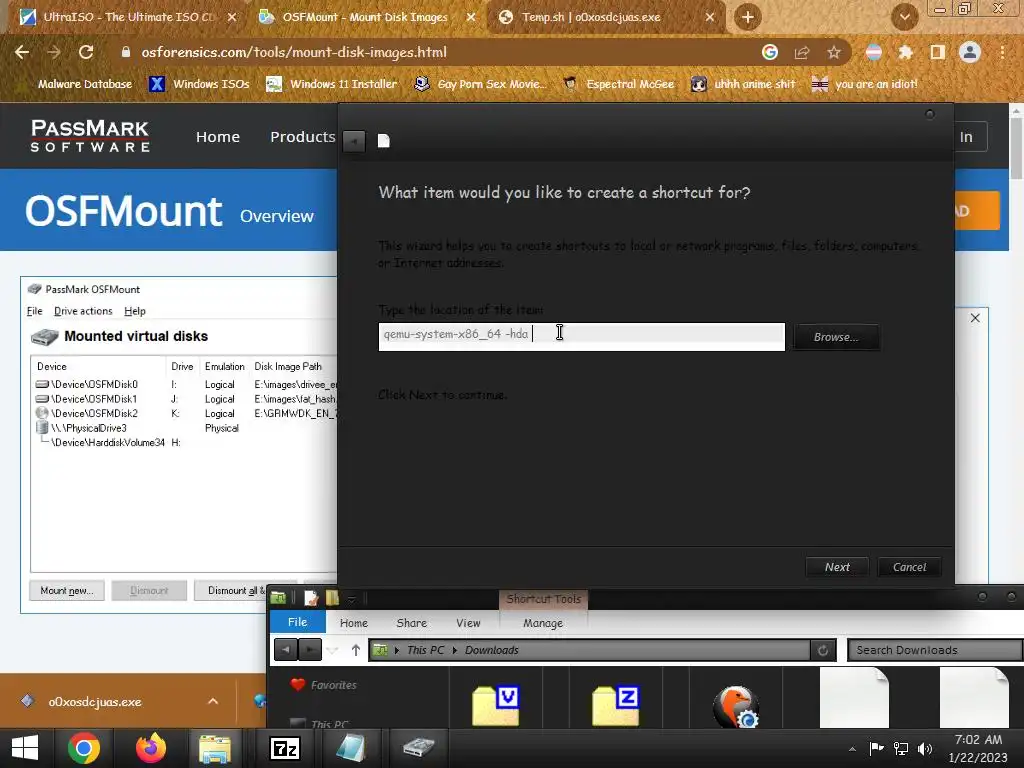Image resolution: width=1024 pixels, height=768 pixels.
Task: Expand Explorer recent locations dropdown
Action: 332,650
